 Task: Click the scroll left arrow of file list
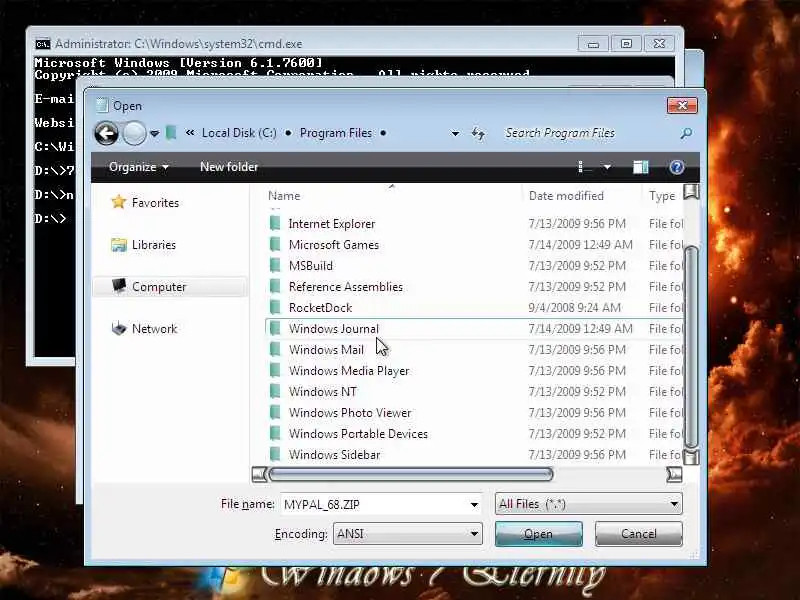[x=260, y=474]
